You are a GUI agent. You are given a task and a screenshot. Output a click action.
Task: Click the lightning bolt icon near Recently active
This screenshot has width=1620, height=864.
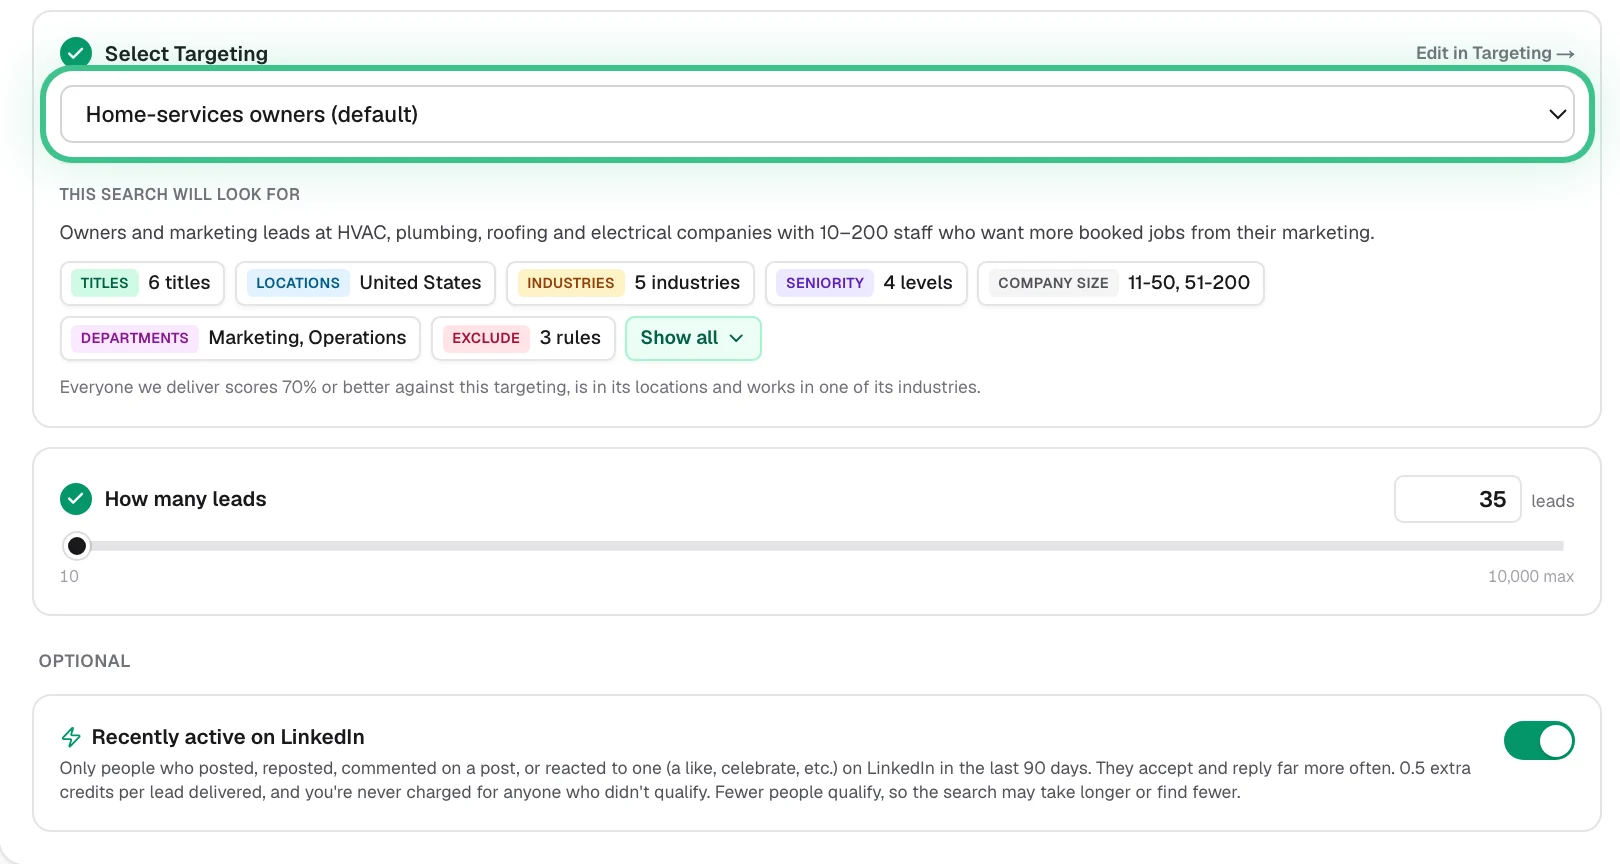pos(71,737)
